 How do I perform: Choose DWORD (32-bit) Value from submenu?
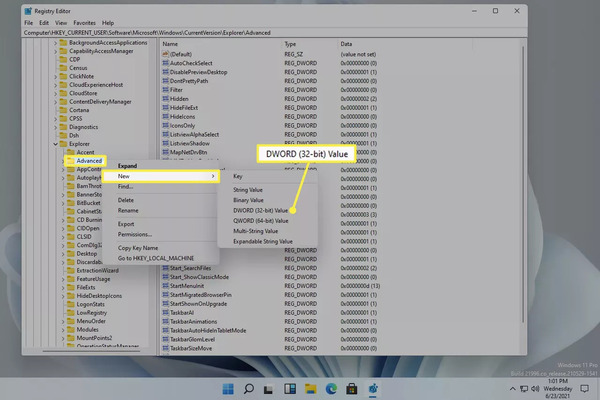(x=261, y=211)
